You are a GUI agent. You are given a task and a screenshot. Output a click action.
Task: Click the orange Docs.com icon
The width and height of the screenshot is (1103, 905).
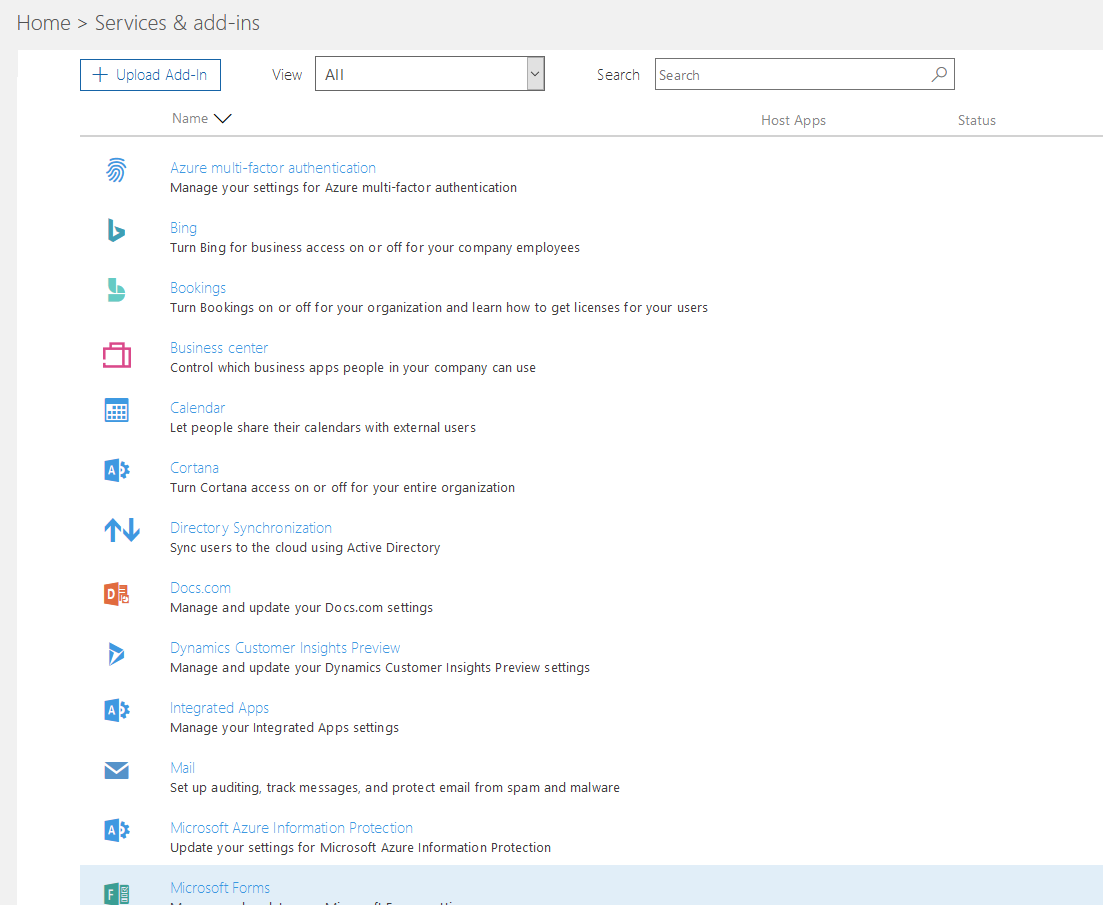pyautogui.click(x=117, y=594)
